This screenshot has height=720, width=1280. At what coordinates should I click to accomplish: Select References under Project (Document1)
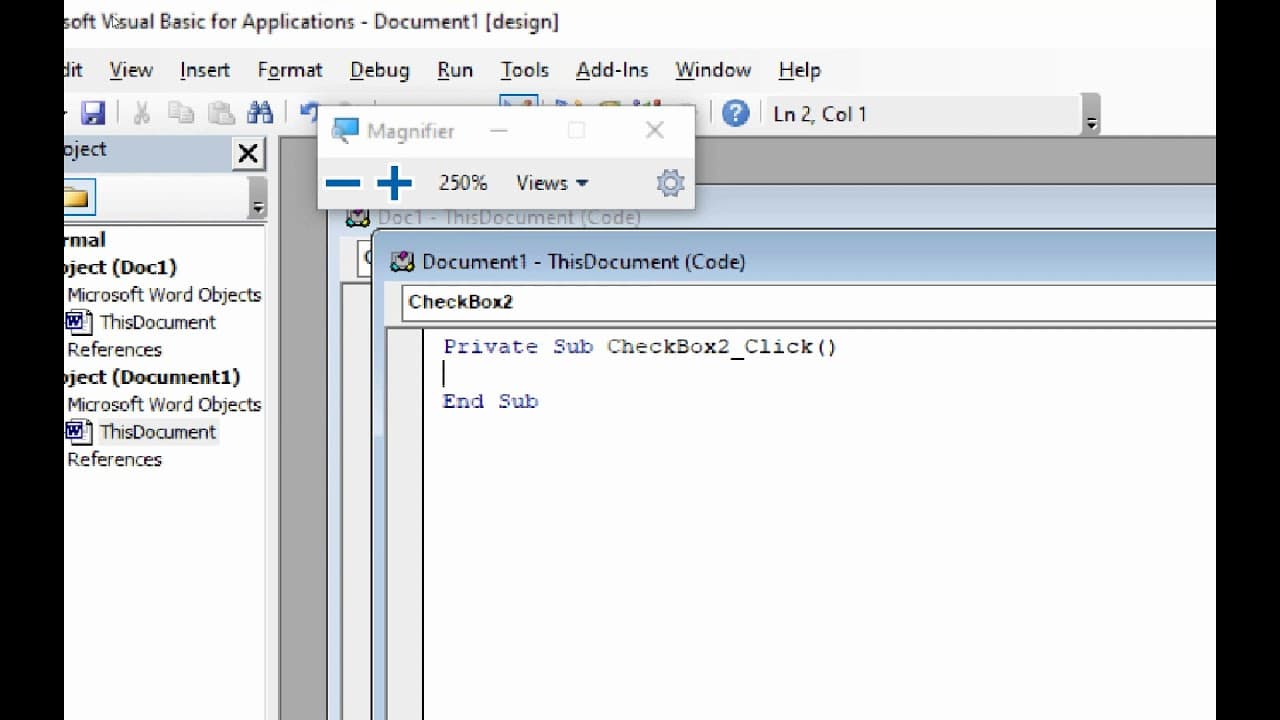114,460
